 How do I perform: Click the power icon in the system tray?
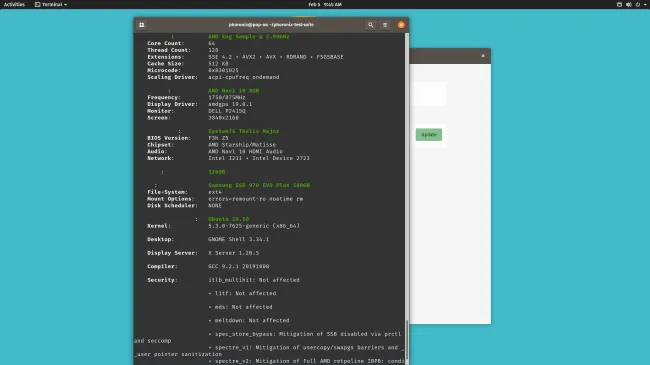638,4
